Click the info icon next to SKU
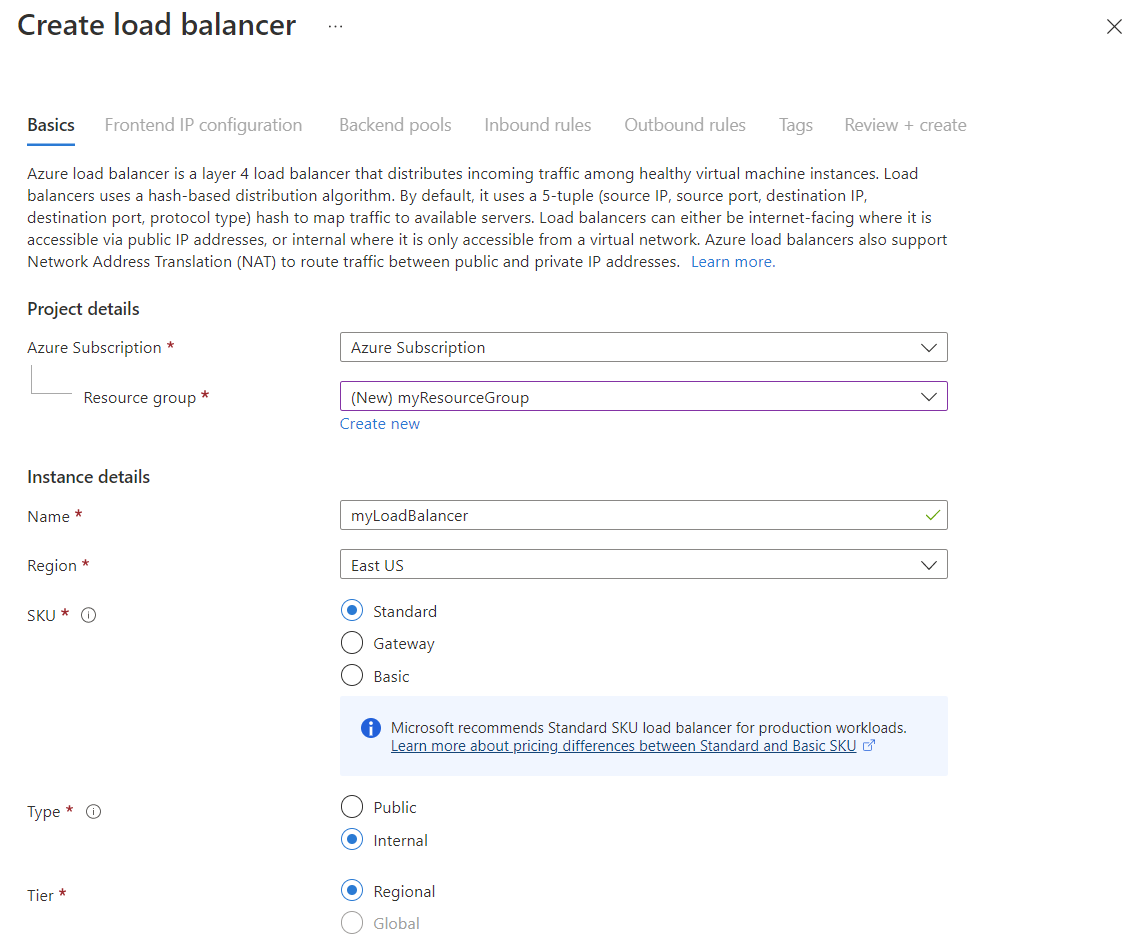The height and width of the screenshot is (940, 1146). coord(88,615)
